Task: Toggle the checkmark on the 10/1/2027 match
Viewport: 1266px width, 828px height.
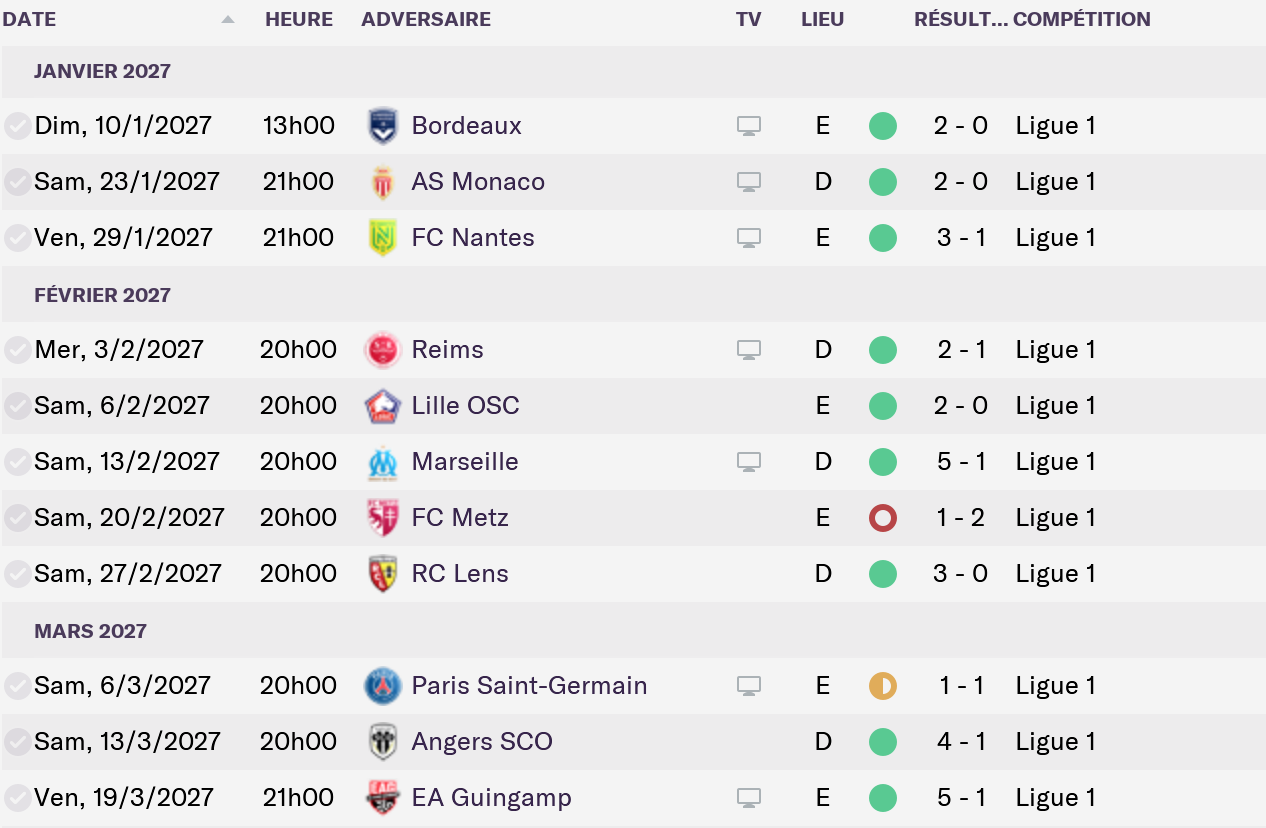Action: click(x=17, y=126)
